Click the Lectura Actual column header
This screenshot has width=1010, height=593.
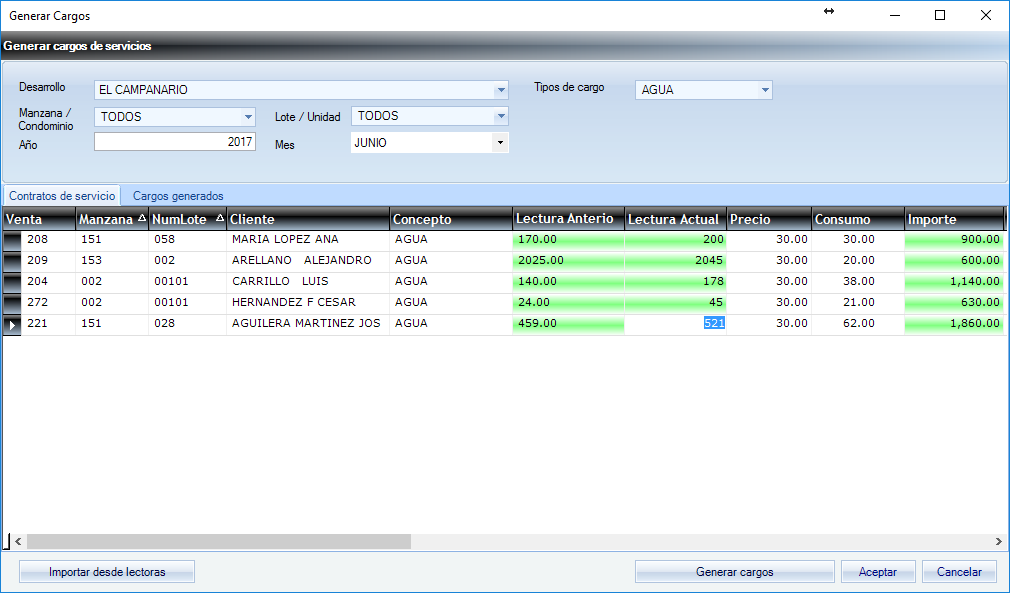point(675,219)
